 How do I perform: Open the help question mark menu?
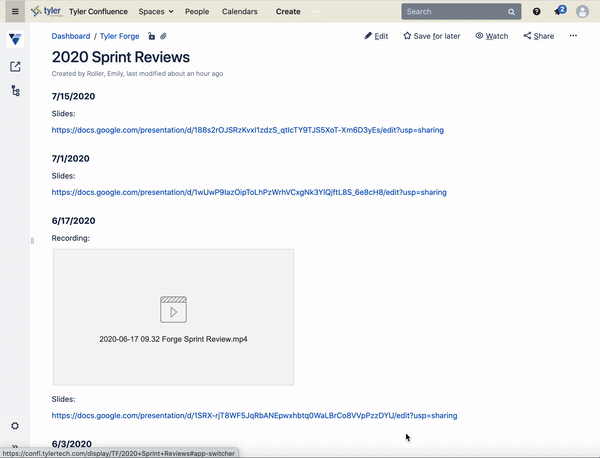(x=536, y=11)
